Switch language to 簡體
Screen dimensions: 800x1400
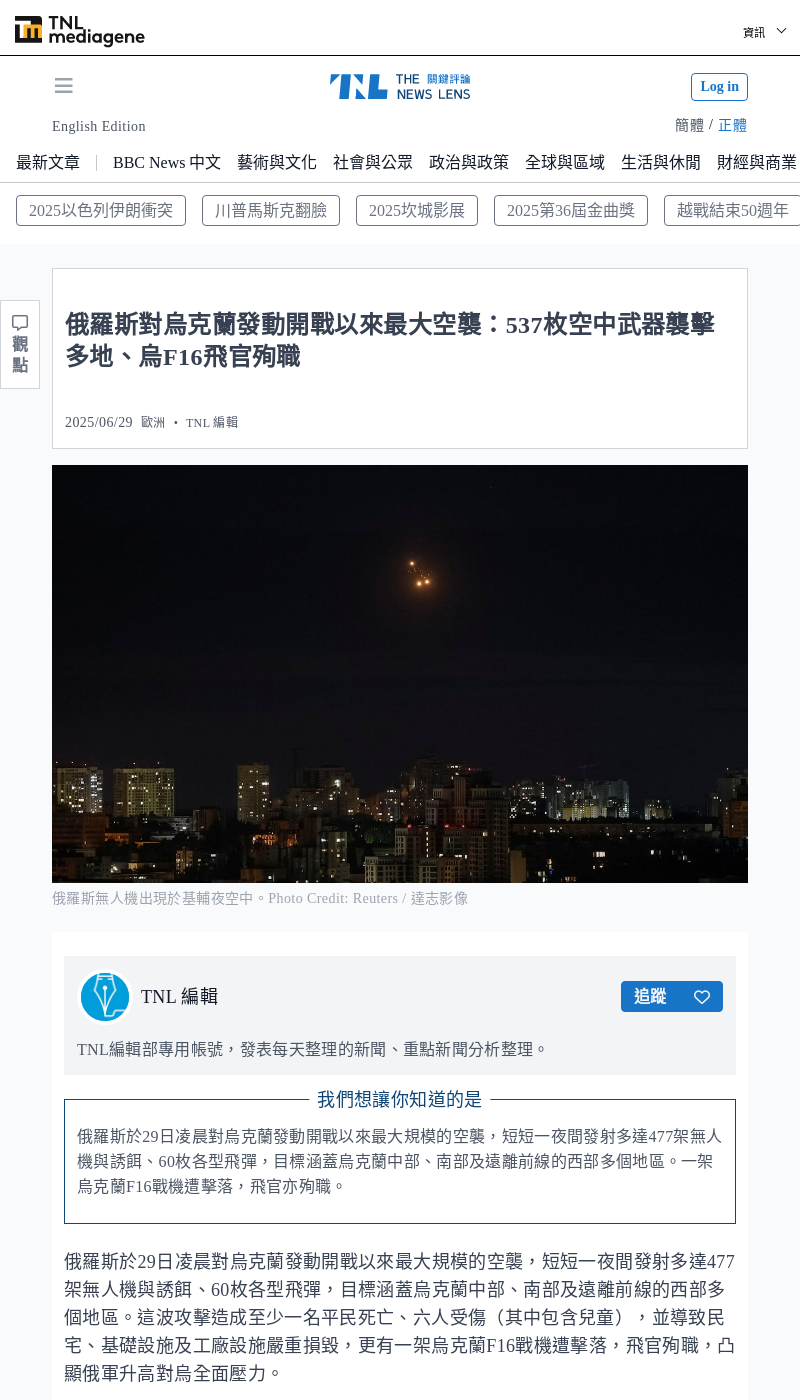[x=689, y=125]
